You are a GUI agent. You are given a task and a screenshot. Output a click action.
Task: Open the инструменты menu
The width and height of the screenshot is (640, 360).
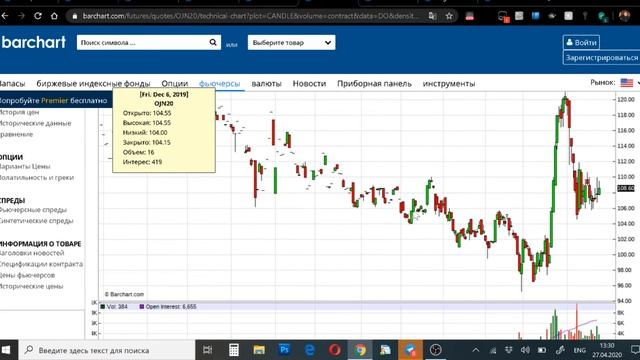tap(449, 84)
